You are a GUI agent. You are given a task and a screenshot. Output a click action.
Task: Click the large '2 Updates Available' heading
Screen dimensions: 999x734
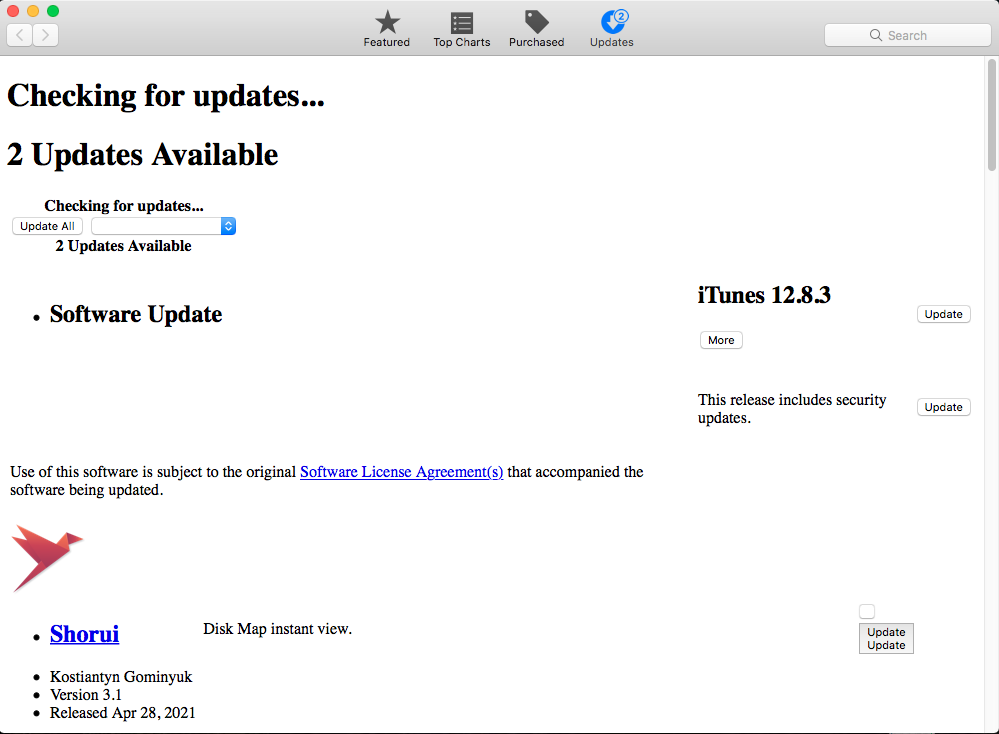coord(143,155)
